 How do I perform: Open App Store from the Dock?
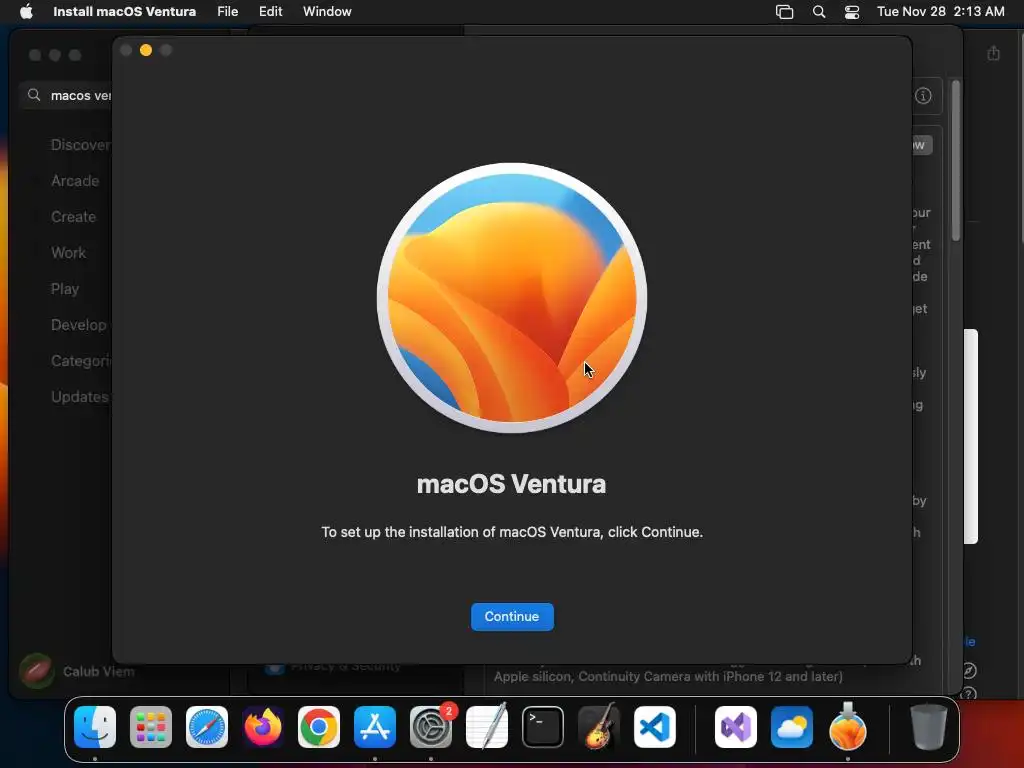(375, 727)
